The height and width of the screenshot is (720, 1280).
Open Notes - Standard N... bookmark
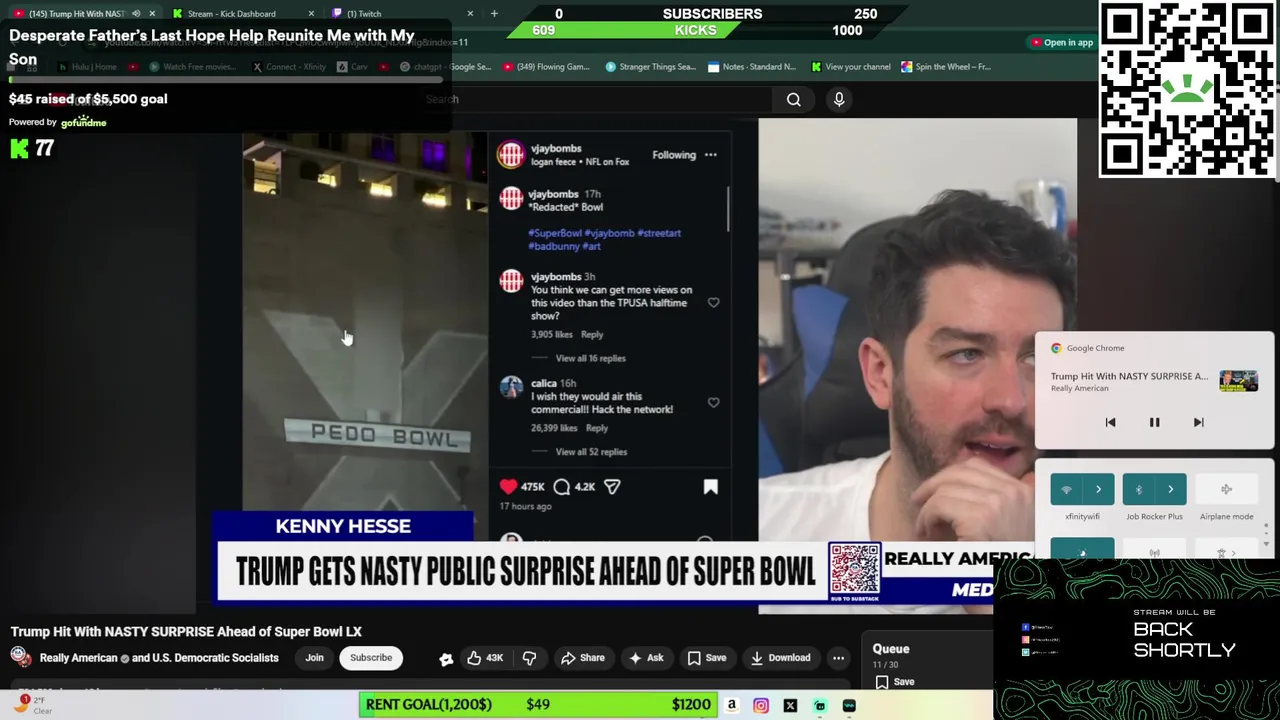[751, 67]
